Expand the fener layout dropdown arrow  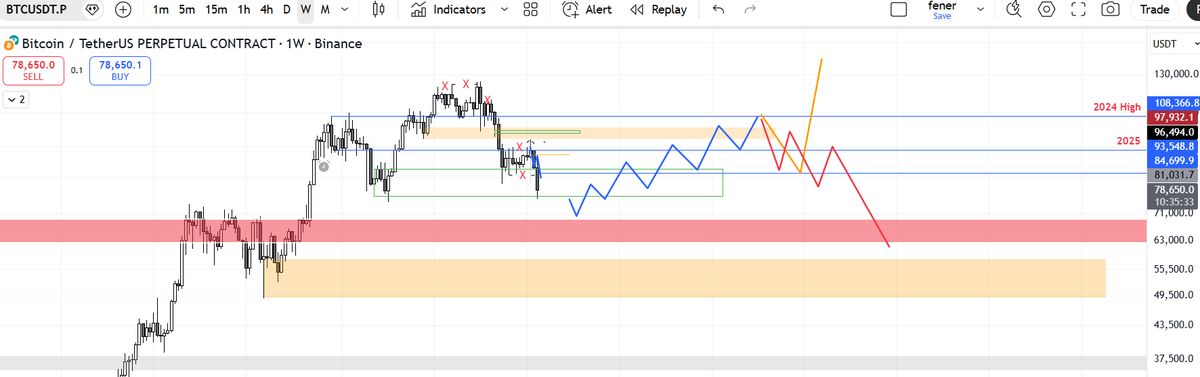[979, 9]
